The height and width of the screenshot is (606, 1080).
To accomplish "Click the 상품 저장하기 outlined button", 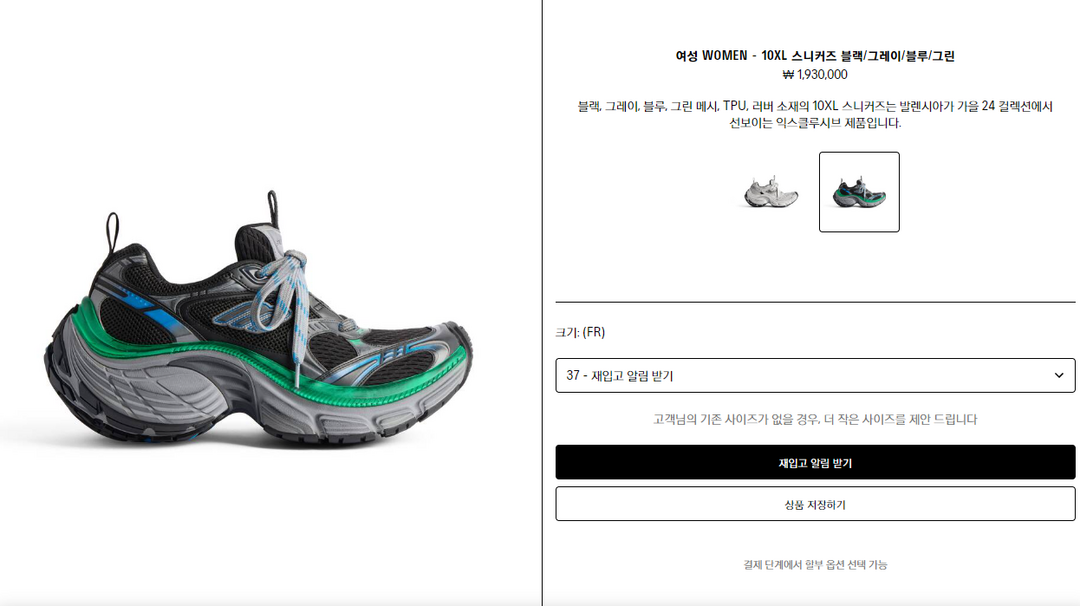I will coord(815,504).
